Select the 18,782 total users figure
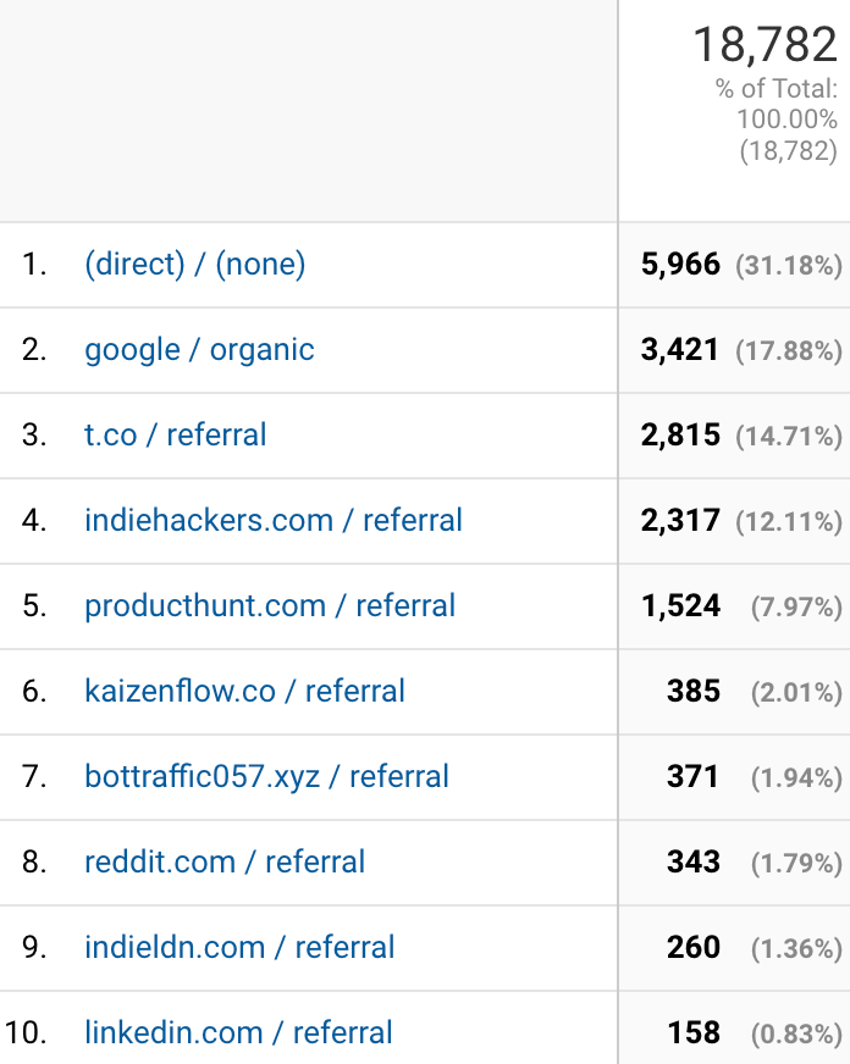Image resolution: width=850 pixels, height=1064 pixels. (765, 45)
